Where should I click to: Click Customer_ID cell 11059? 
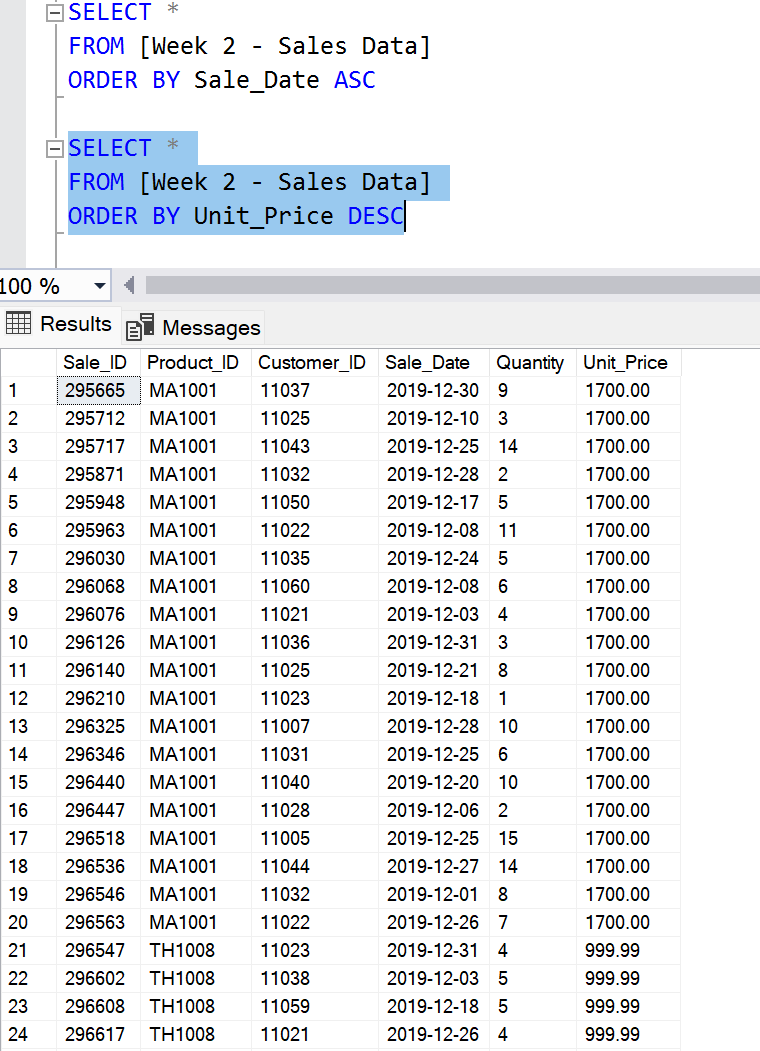point(314,1006)
